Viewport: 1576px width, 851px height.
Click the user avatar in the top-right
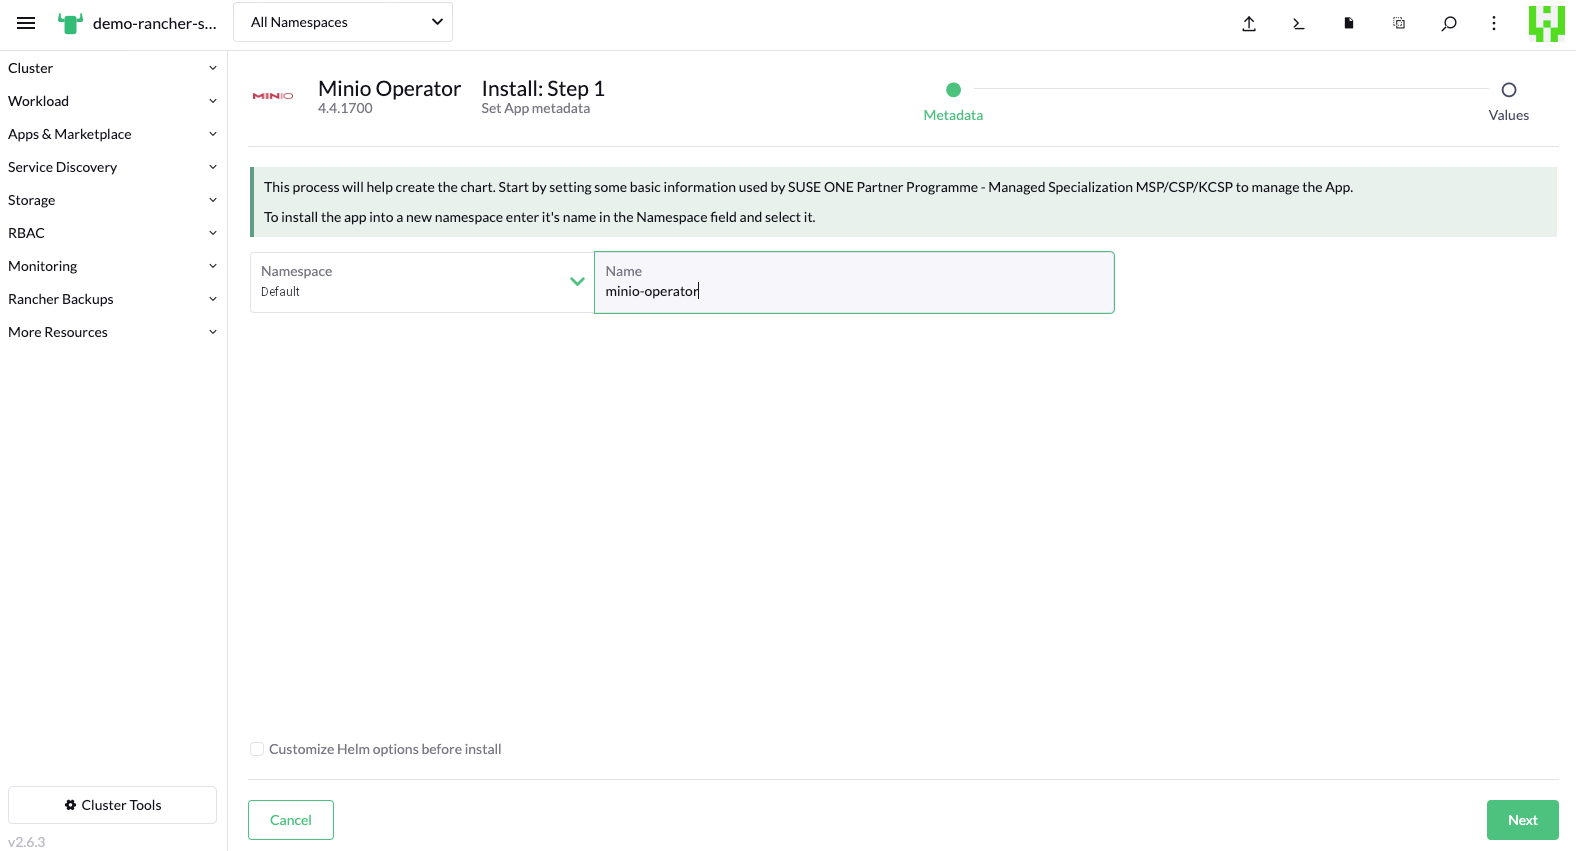(x=1546, y=24)
